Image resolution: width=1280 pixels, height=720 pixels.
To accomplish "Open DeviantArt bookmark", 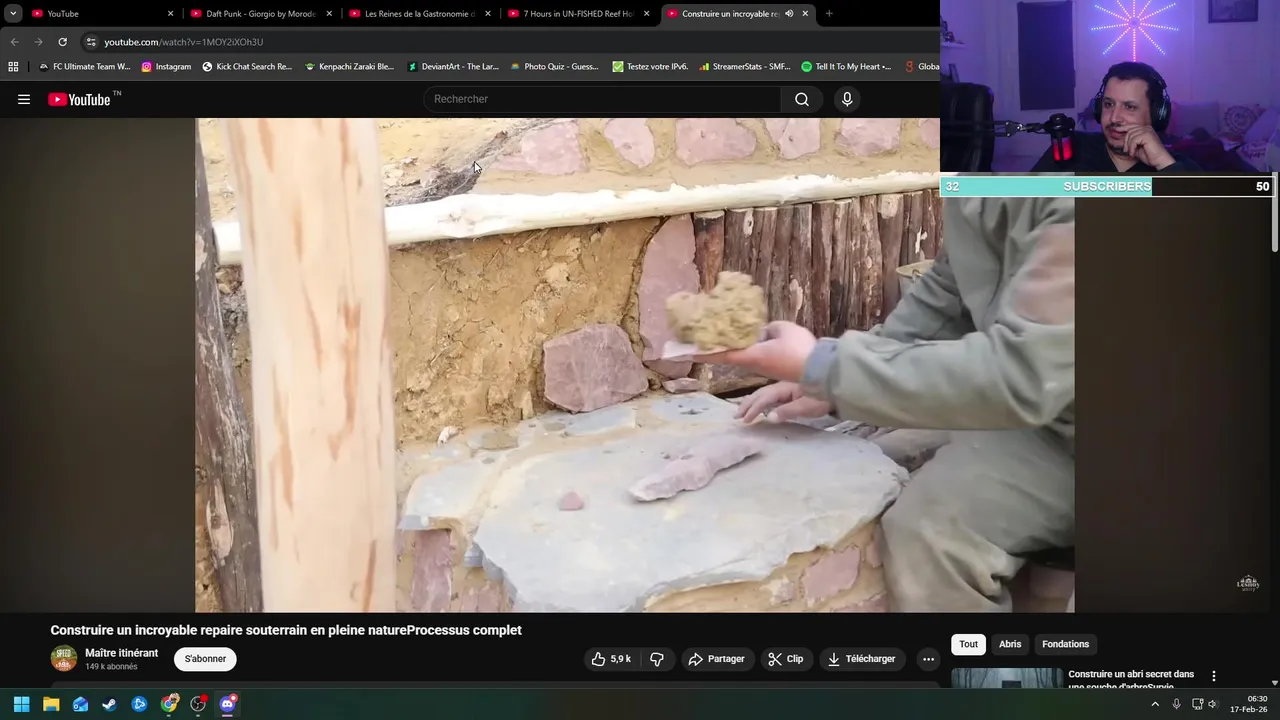I will point(453,67).
